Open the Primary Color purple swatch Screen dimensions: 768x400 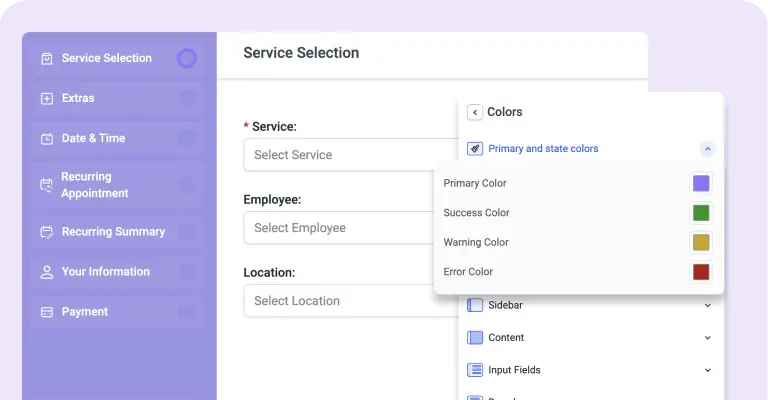[701, 184]
